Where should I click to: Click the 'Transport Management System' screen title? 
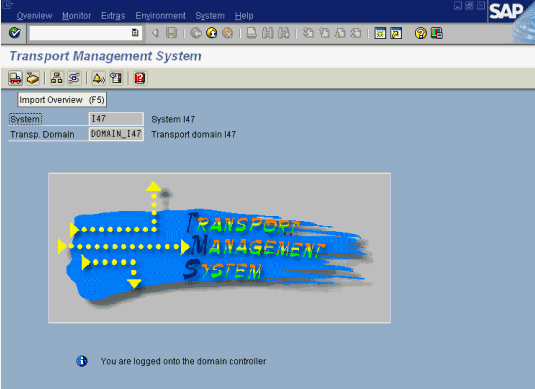coord(105,56)
